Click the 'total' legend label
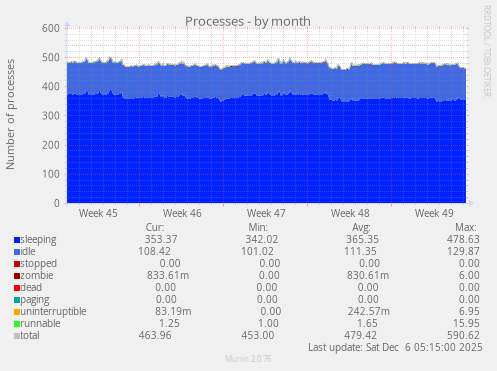The image size is (497, 371). click(30, 335)
